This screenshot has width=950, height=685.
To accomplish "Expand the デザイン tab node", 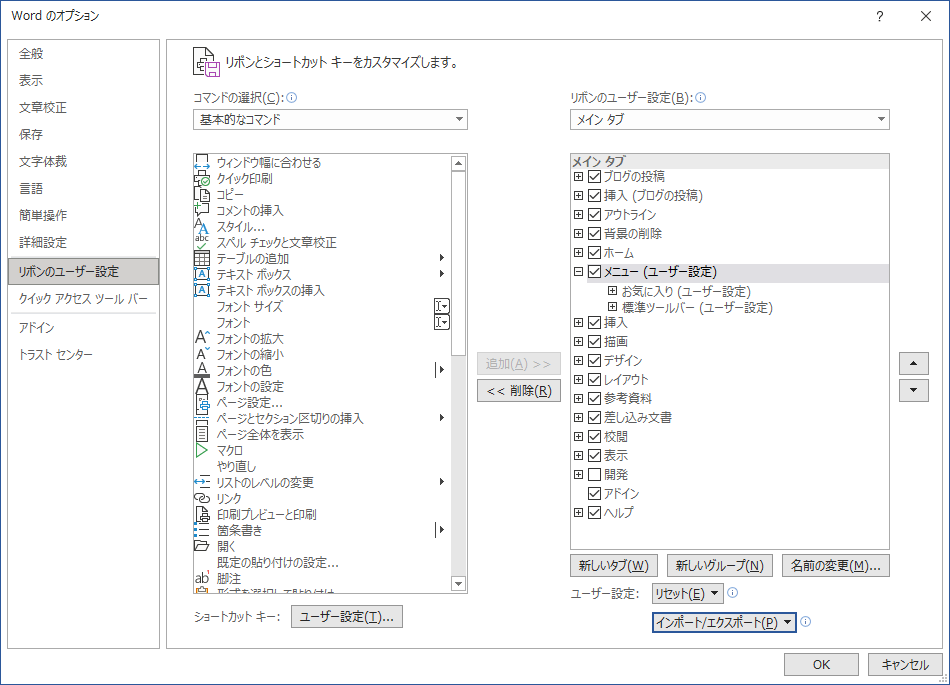I will pyautogui.click(x=579, y=360).
